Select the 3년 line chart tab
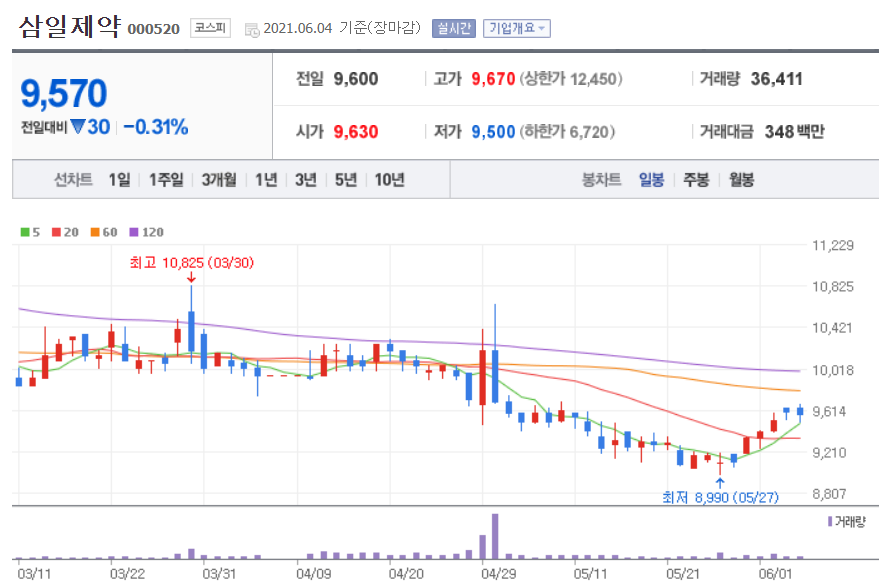Image resolution: width=879 pixels, height=588 pixels. (306, 180)
